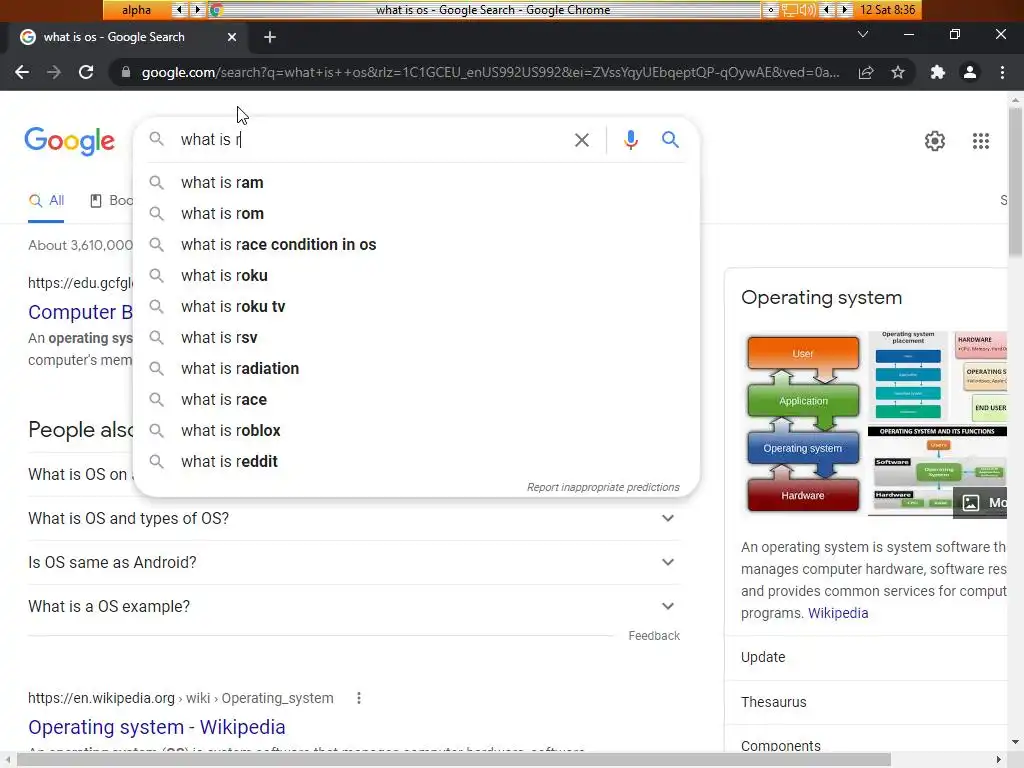Open the Chrome profile avatar menu

point(970,72)
